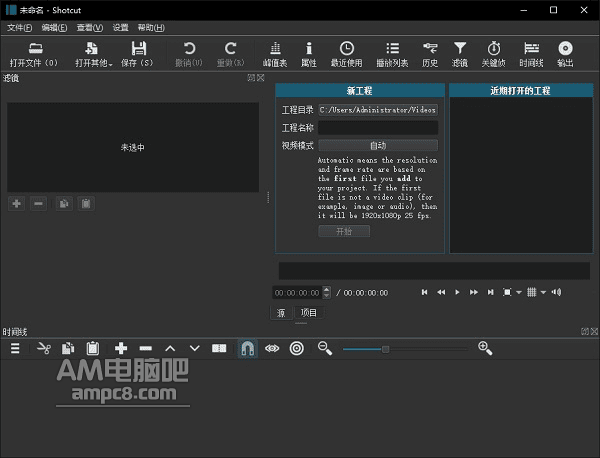
Task: Increase timecode with spinner up arrow
Action: coord(326,290)
